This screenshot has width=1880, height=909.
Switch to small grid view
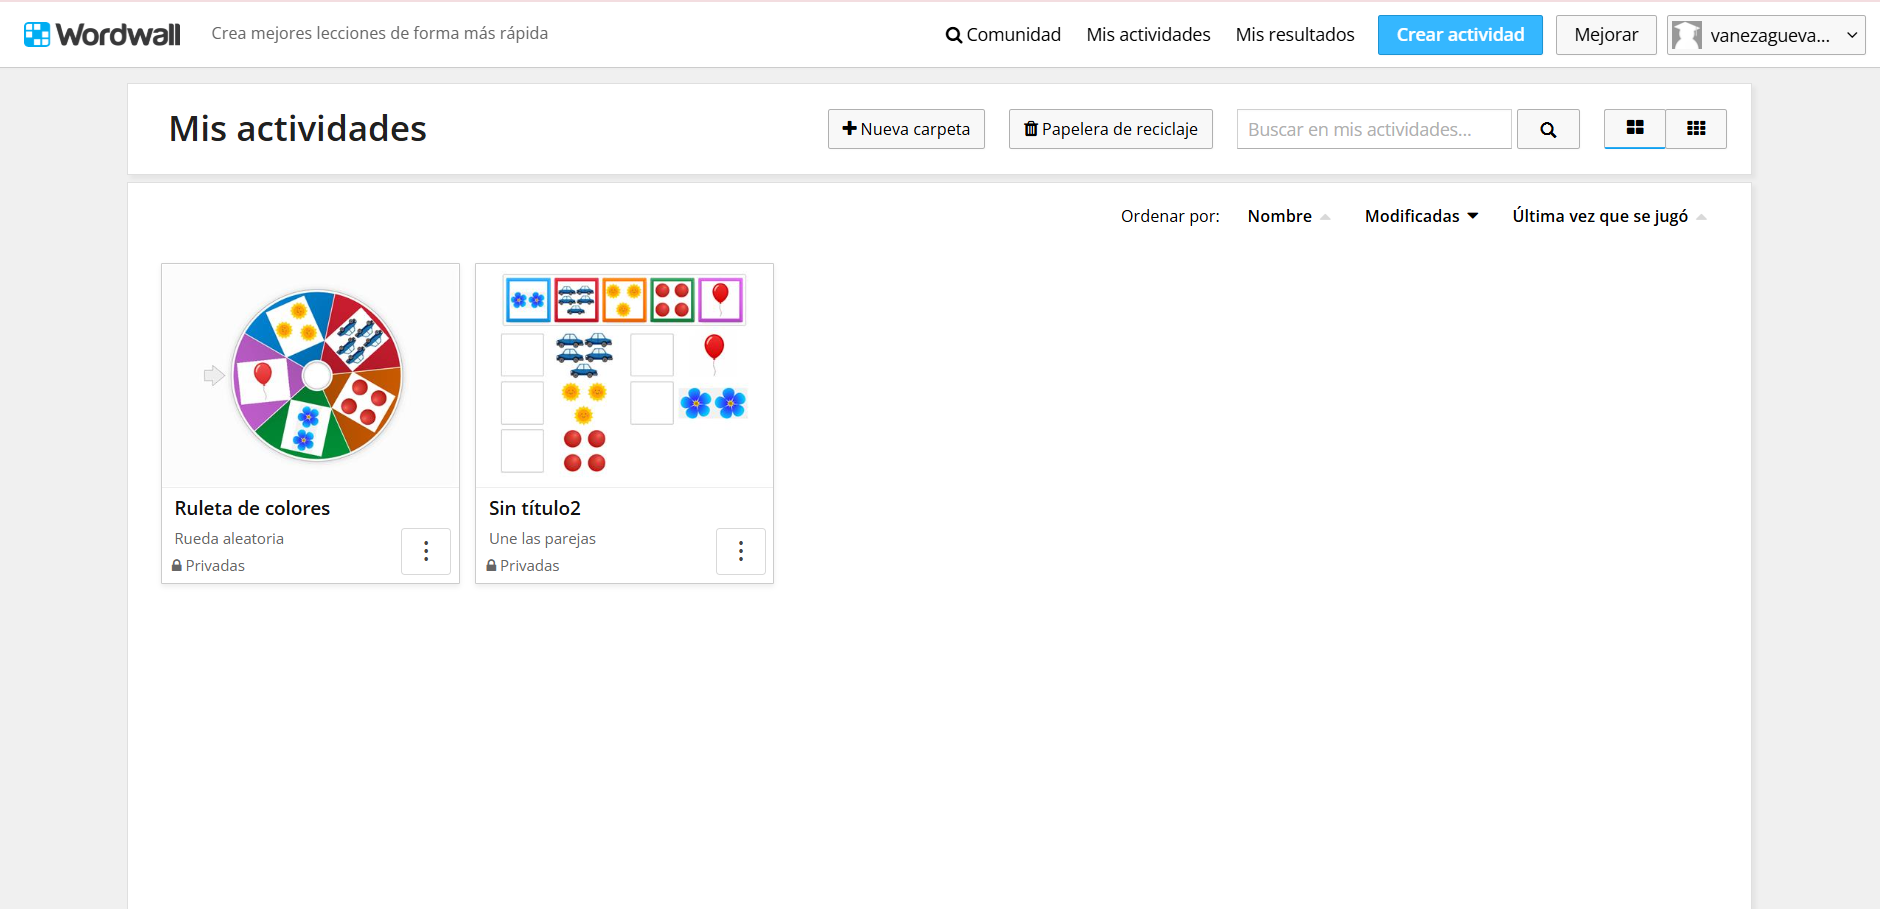click(1696, 129)
